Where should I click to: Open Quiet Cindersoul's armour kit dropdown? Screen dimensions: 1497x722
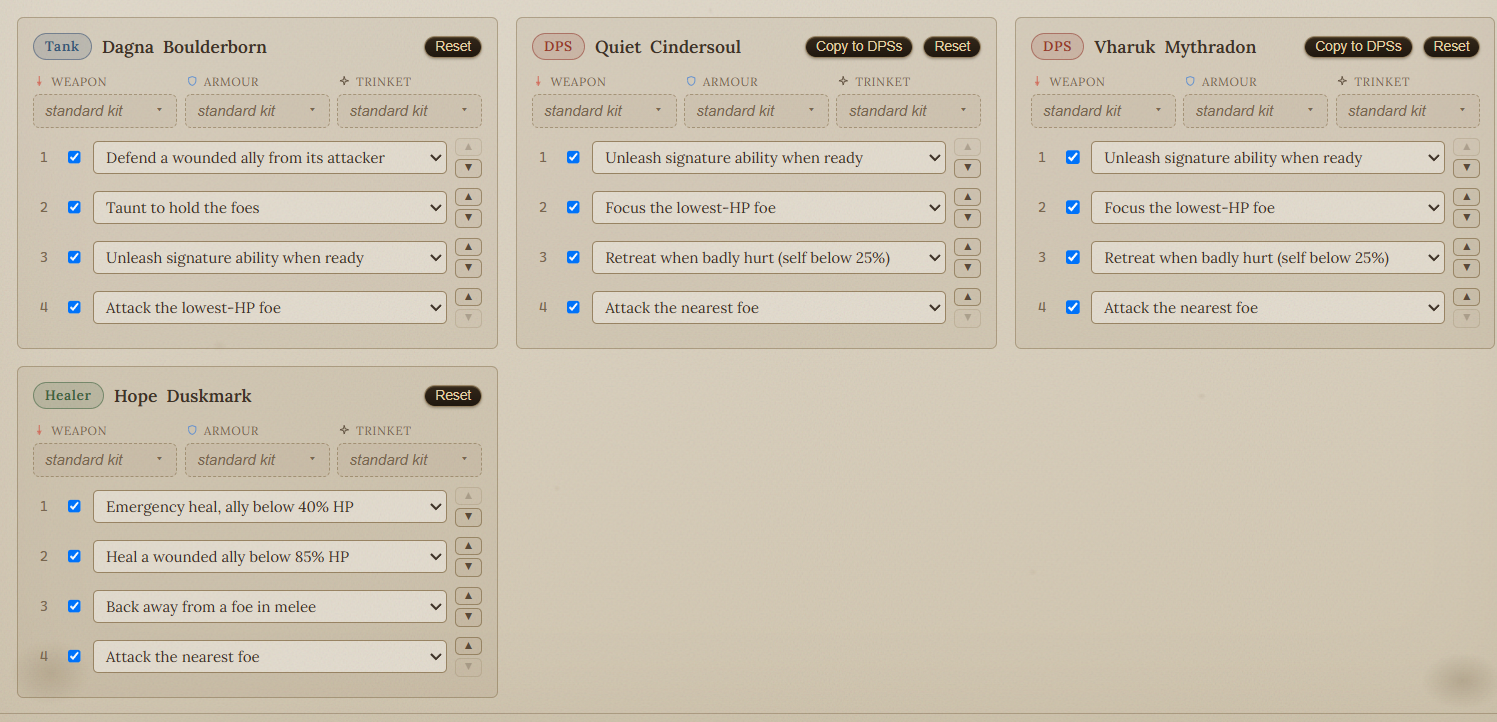(756, 111)
